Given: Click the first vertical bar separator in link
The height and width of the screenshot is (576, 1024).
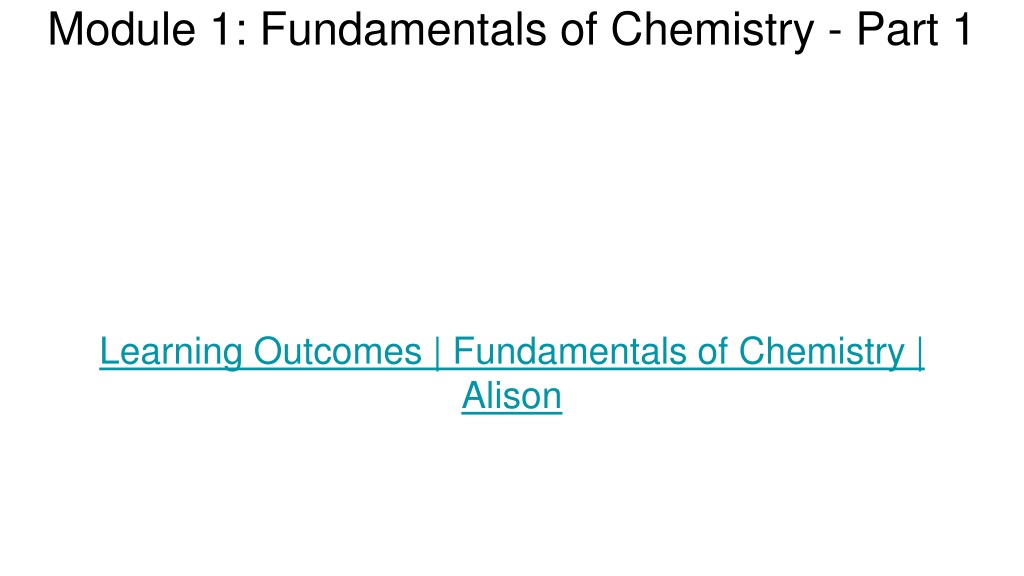Looking at the screenshot, I should [x=438, y=353].
